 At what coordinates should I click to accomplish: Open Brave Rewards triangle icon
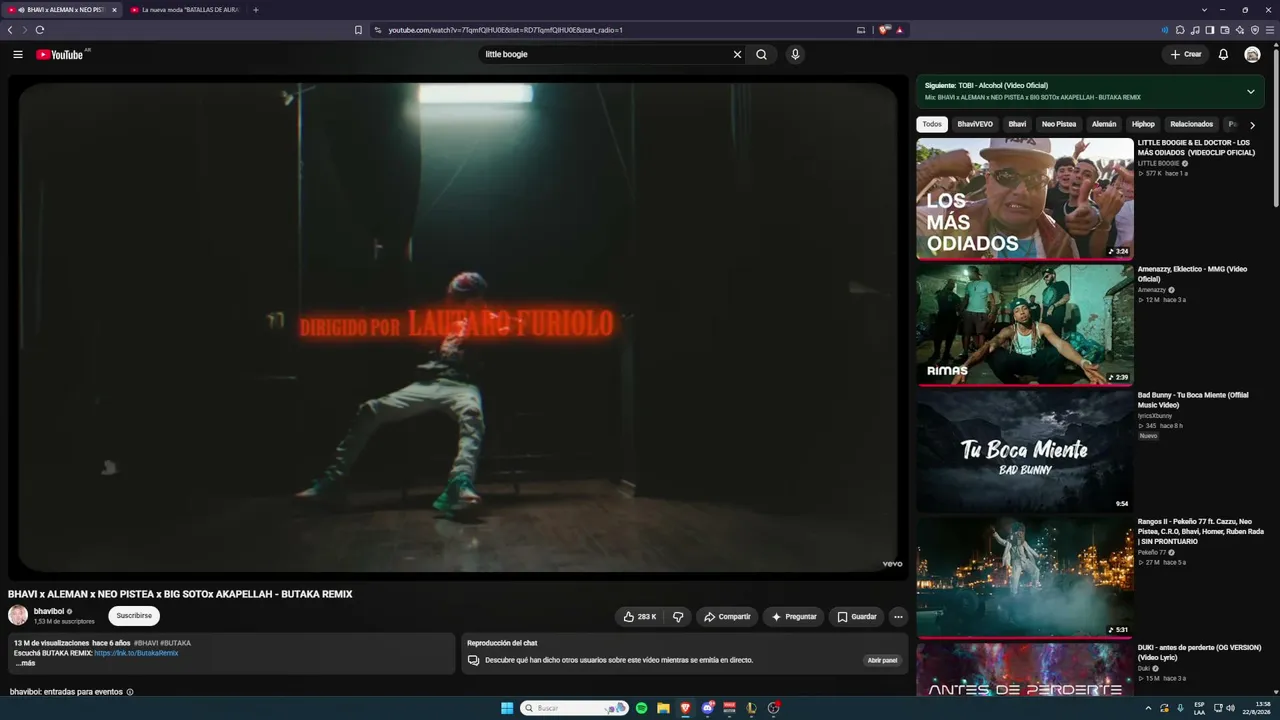click(899, 30)
